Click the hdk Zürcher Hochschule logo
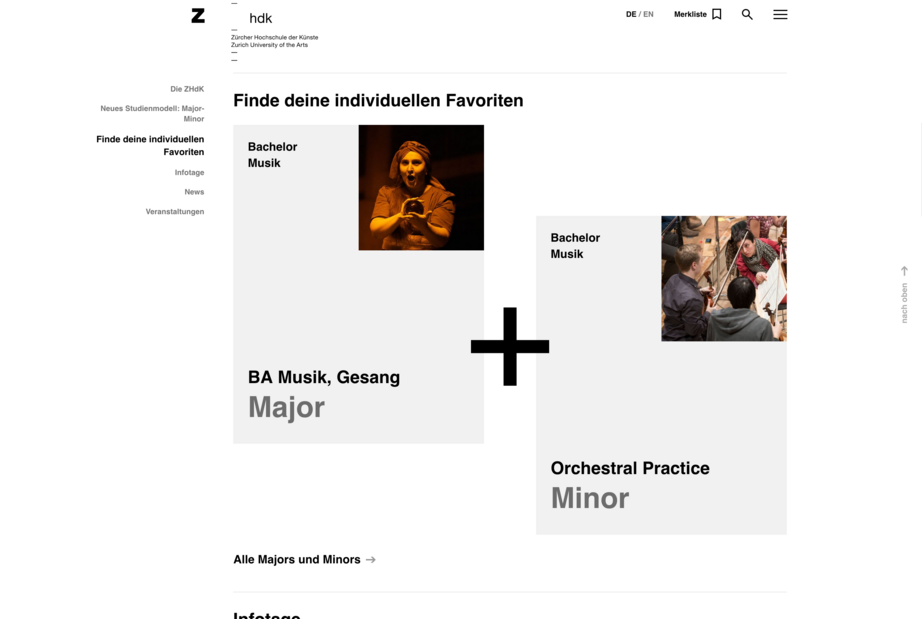The height and width of the screenshot is (619, 922). pos(275,31)
